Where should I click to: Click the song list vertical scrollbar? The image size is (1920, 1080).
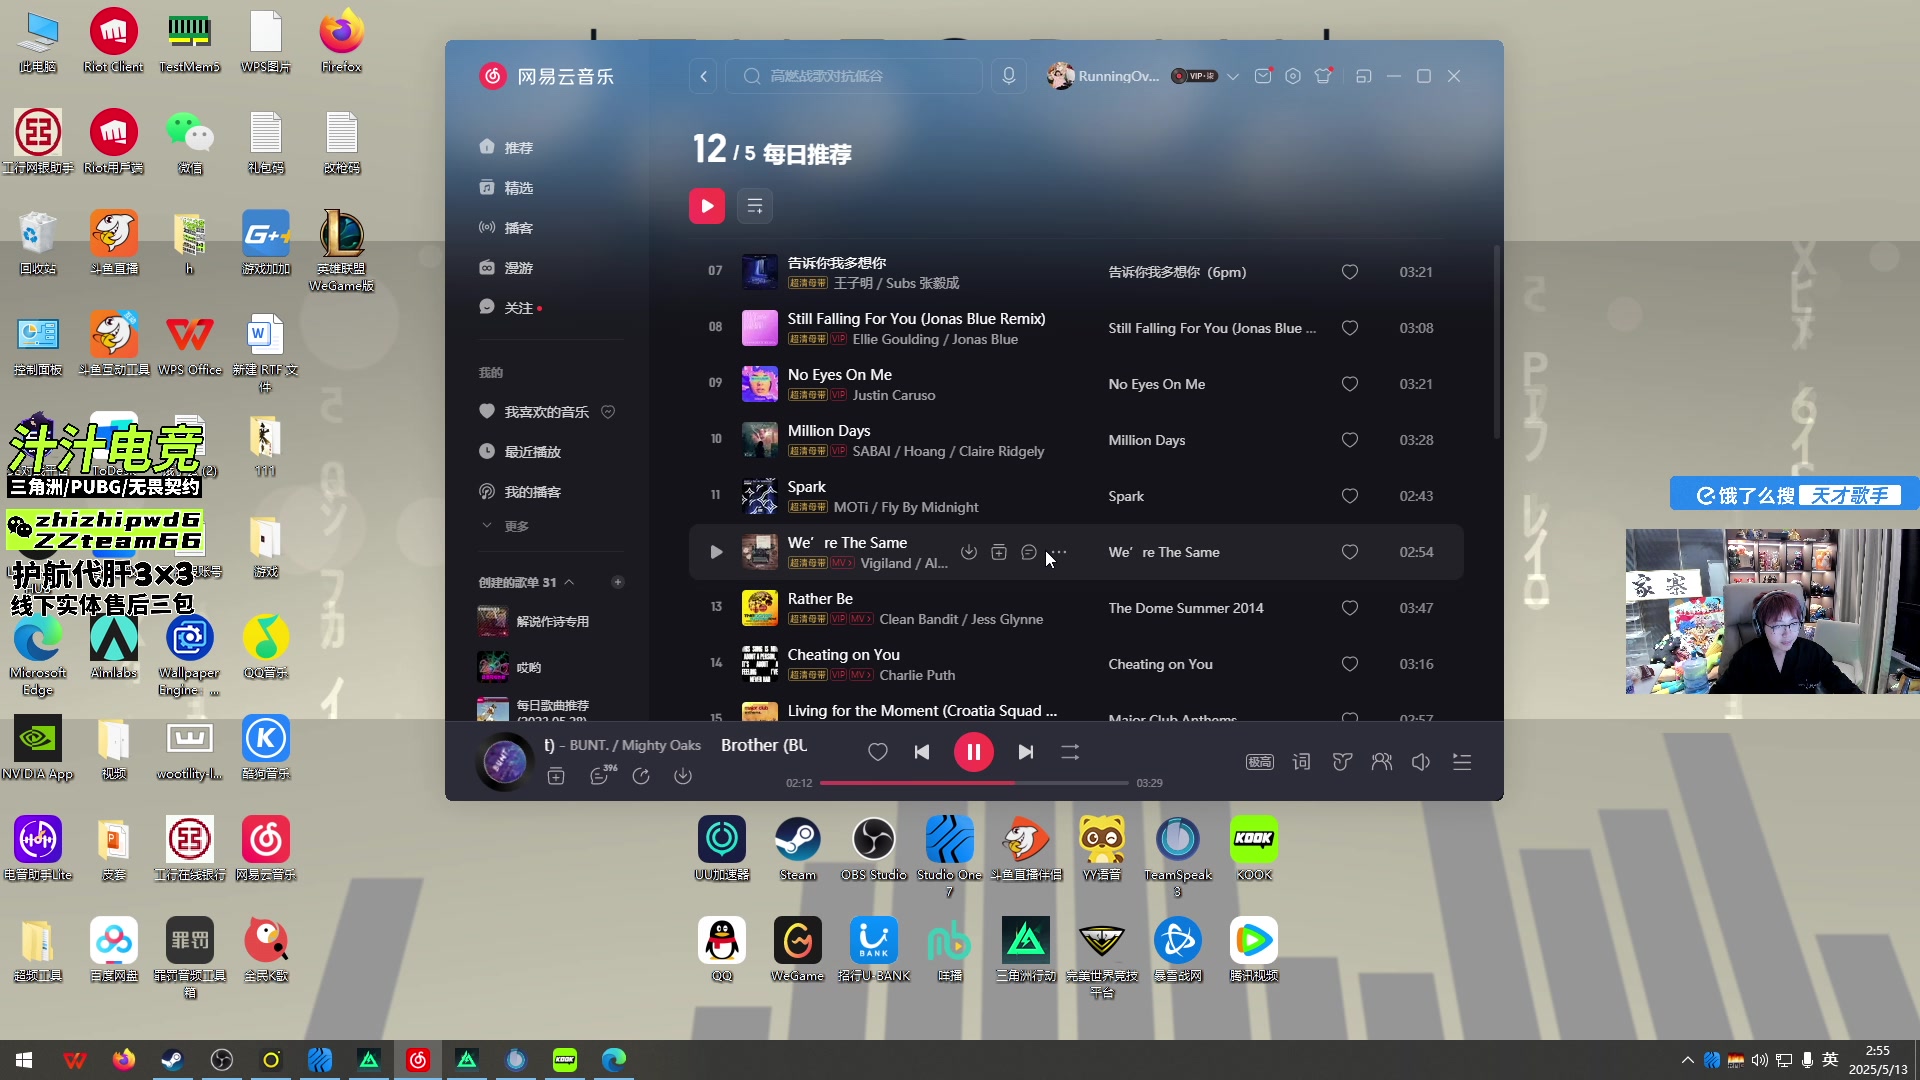[x=1497, y=340]
